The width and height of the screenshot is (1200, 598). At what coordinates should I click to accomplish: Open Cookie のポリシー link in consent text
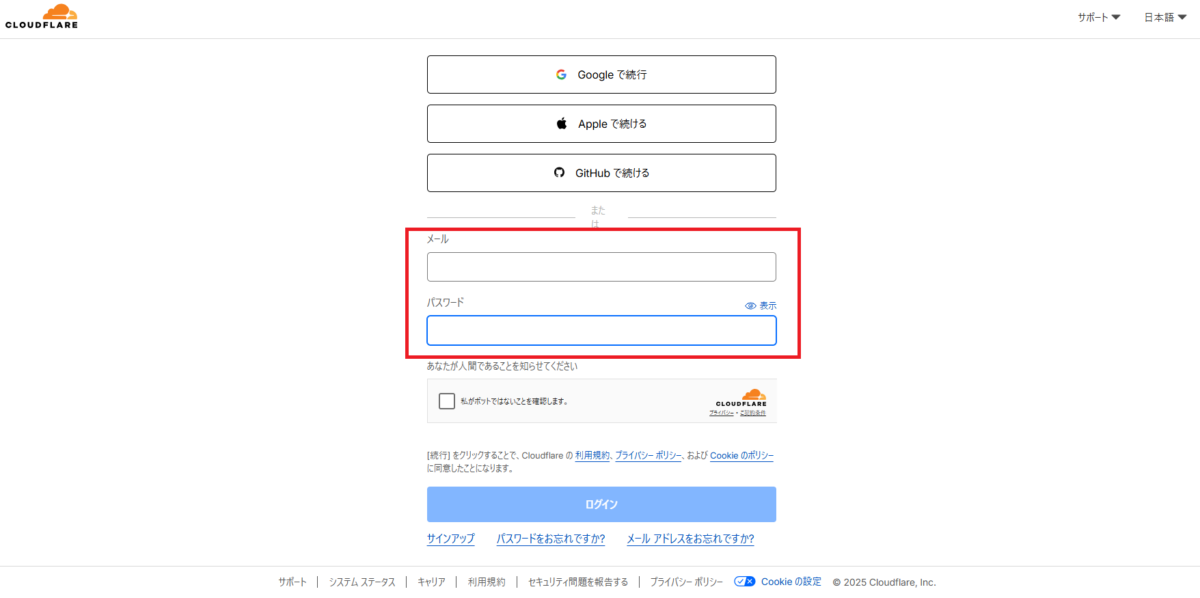tap(741, 455)
